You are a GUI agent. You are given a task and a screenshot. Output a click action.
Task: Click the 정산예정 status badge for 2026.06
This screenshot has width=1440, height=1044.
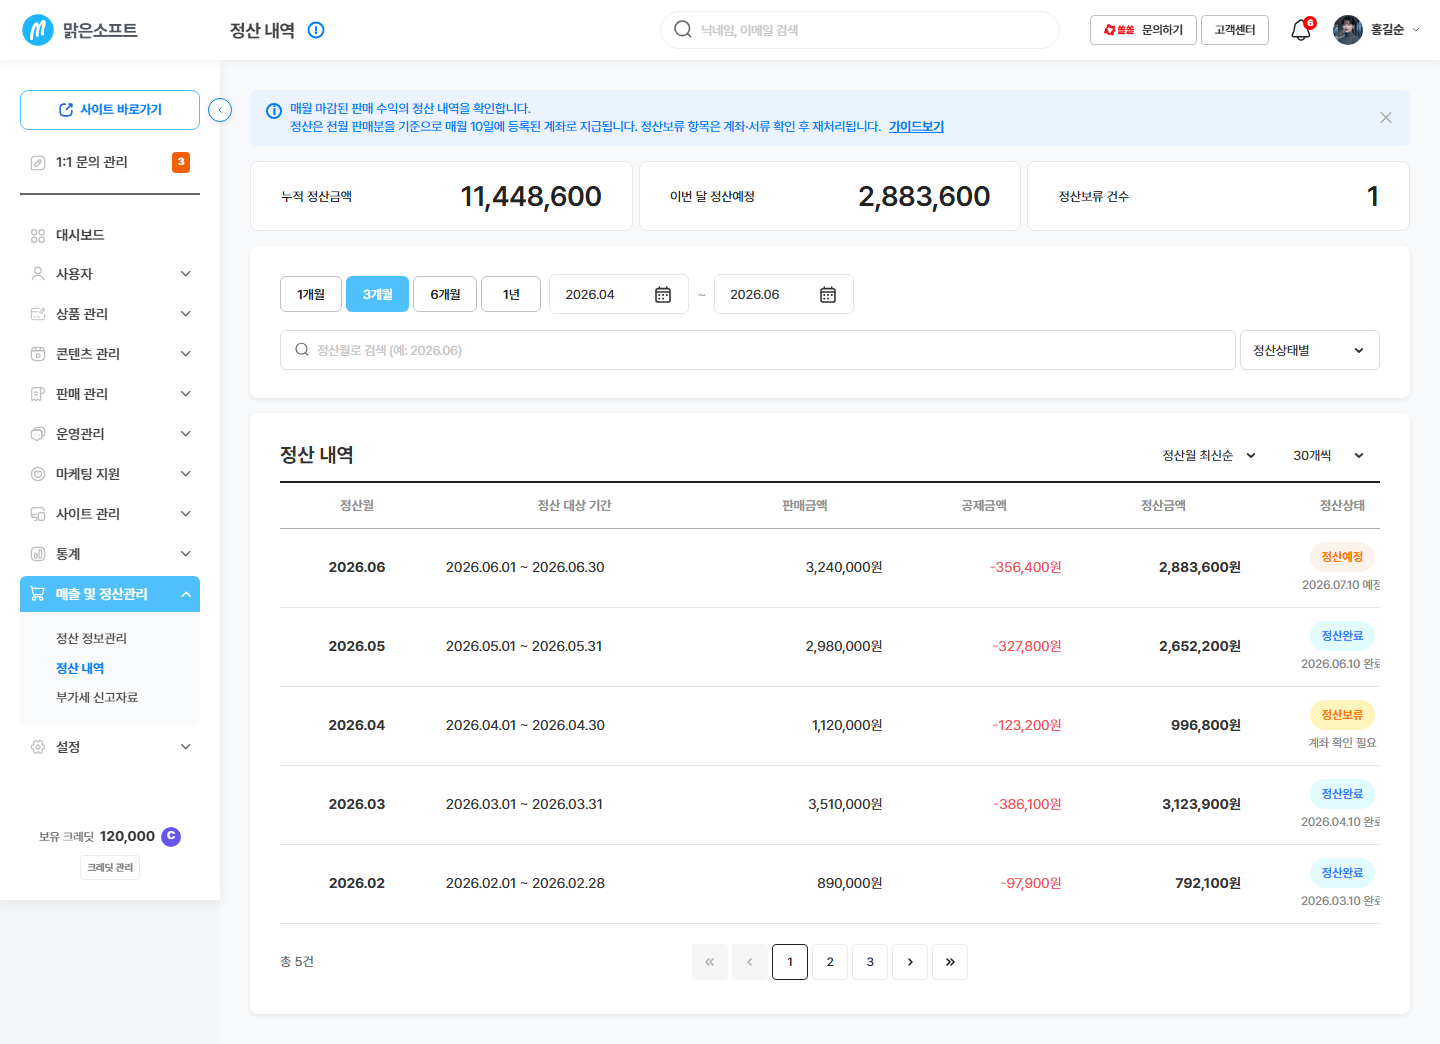tap(1342, 557)
